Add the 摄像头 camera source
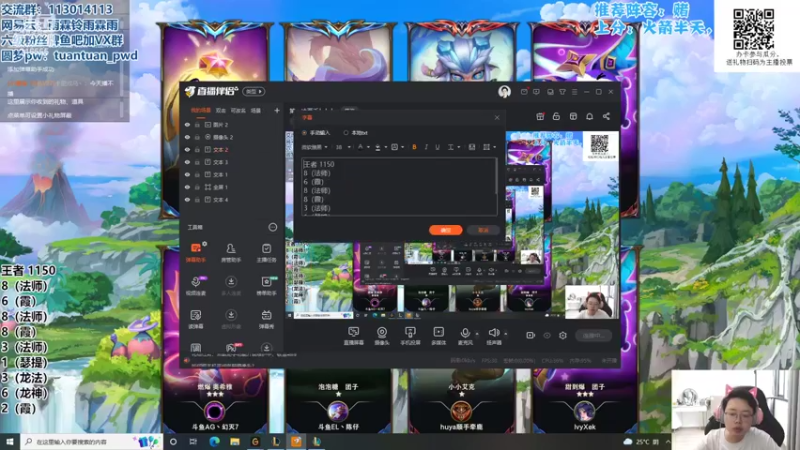Image resolution: width=800 pixels, height=450 pixels. 382,336
